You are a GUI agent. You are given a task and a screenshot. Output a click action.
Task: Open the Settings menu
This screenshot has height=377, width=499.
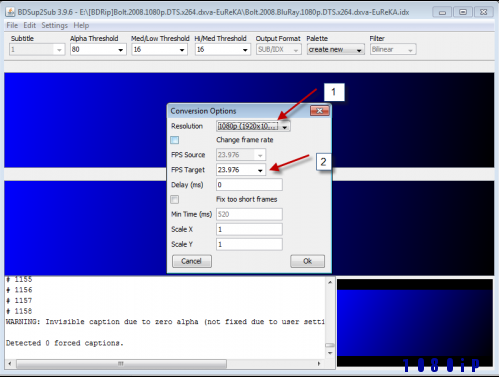(54, 26)
